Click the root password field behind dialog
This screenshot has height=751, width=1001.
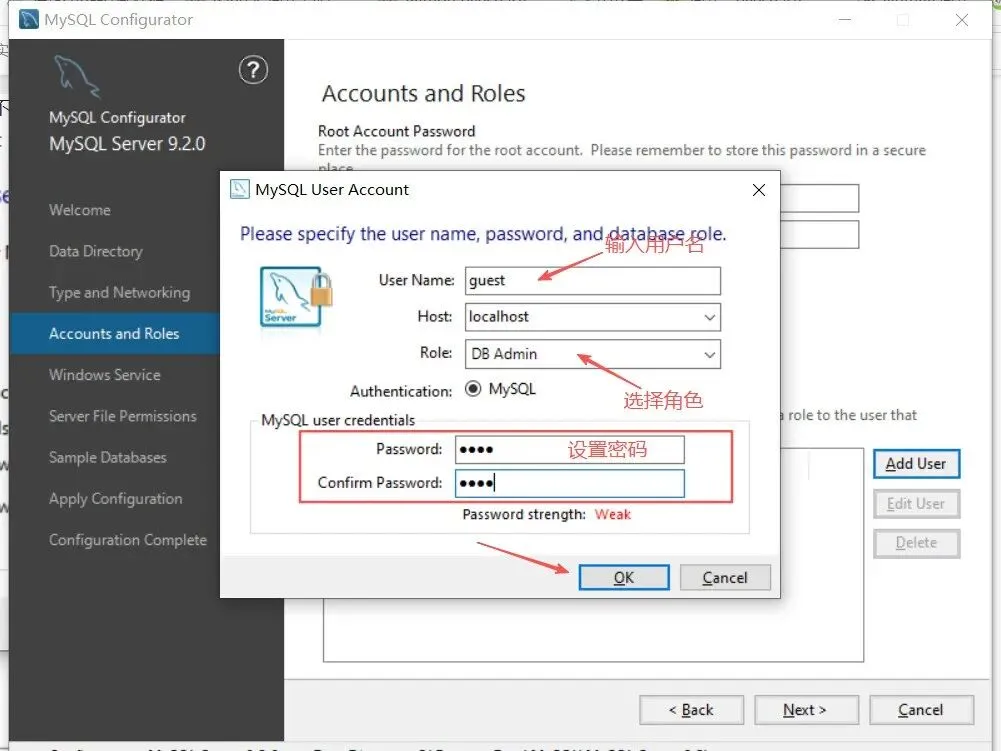tap(820, 198)
